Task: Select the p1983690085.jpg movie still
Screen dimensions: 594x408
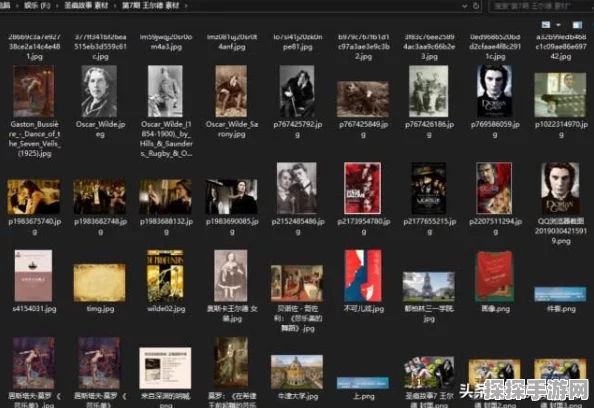Action: pyautogui.click(x=231, y=197)
